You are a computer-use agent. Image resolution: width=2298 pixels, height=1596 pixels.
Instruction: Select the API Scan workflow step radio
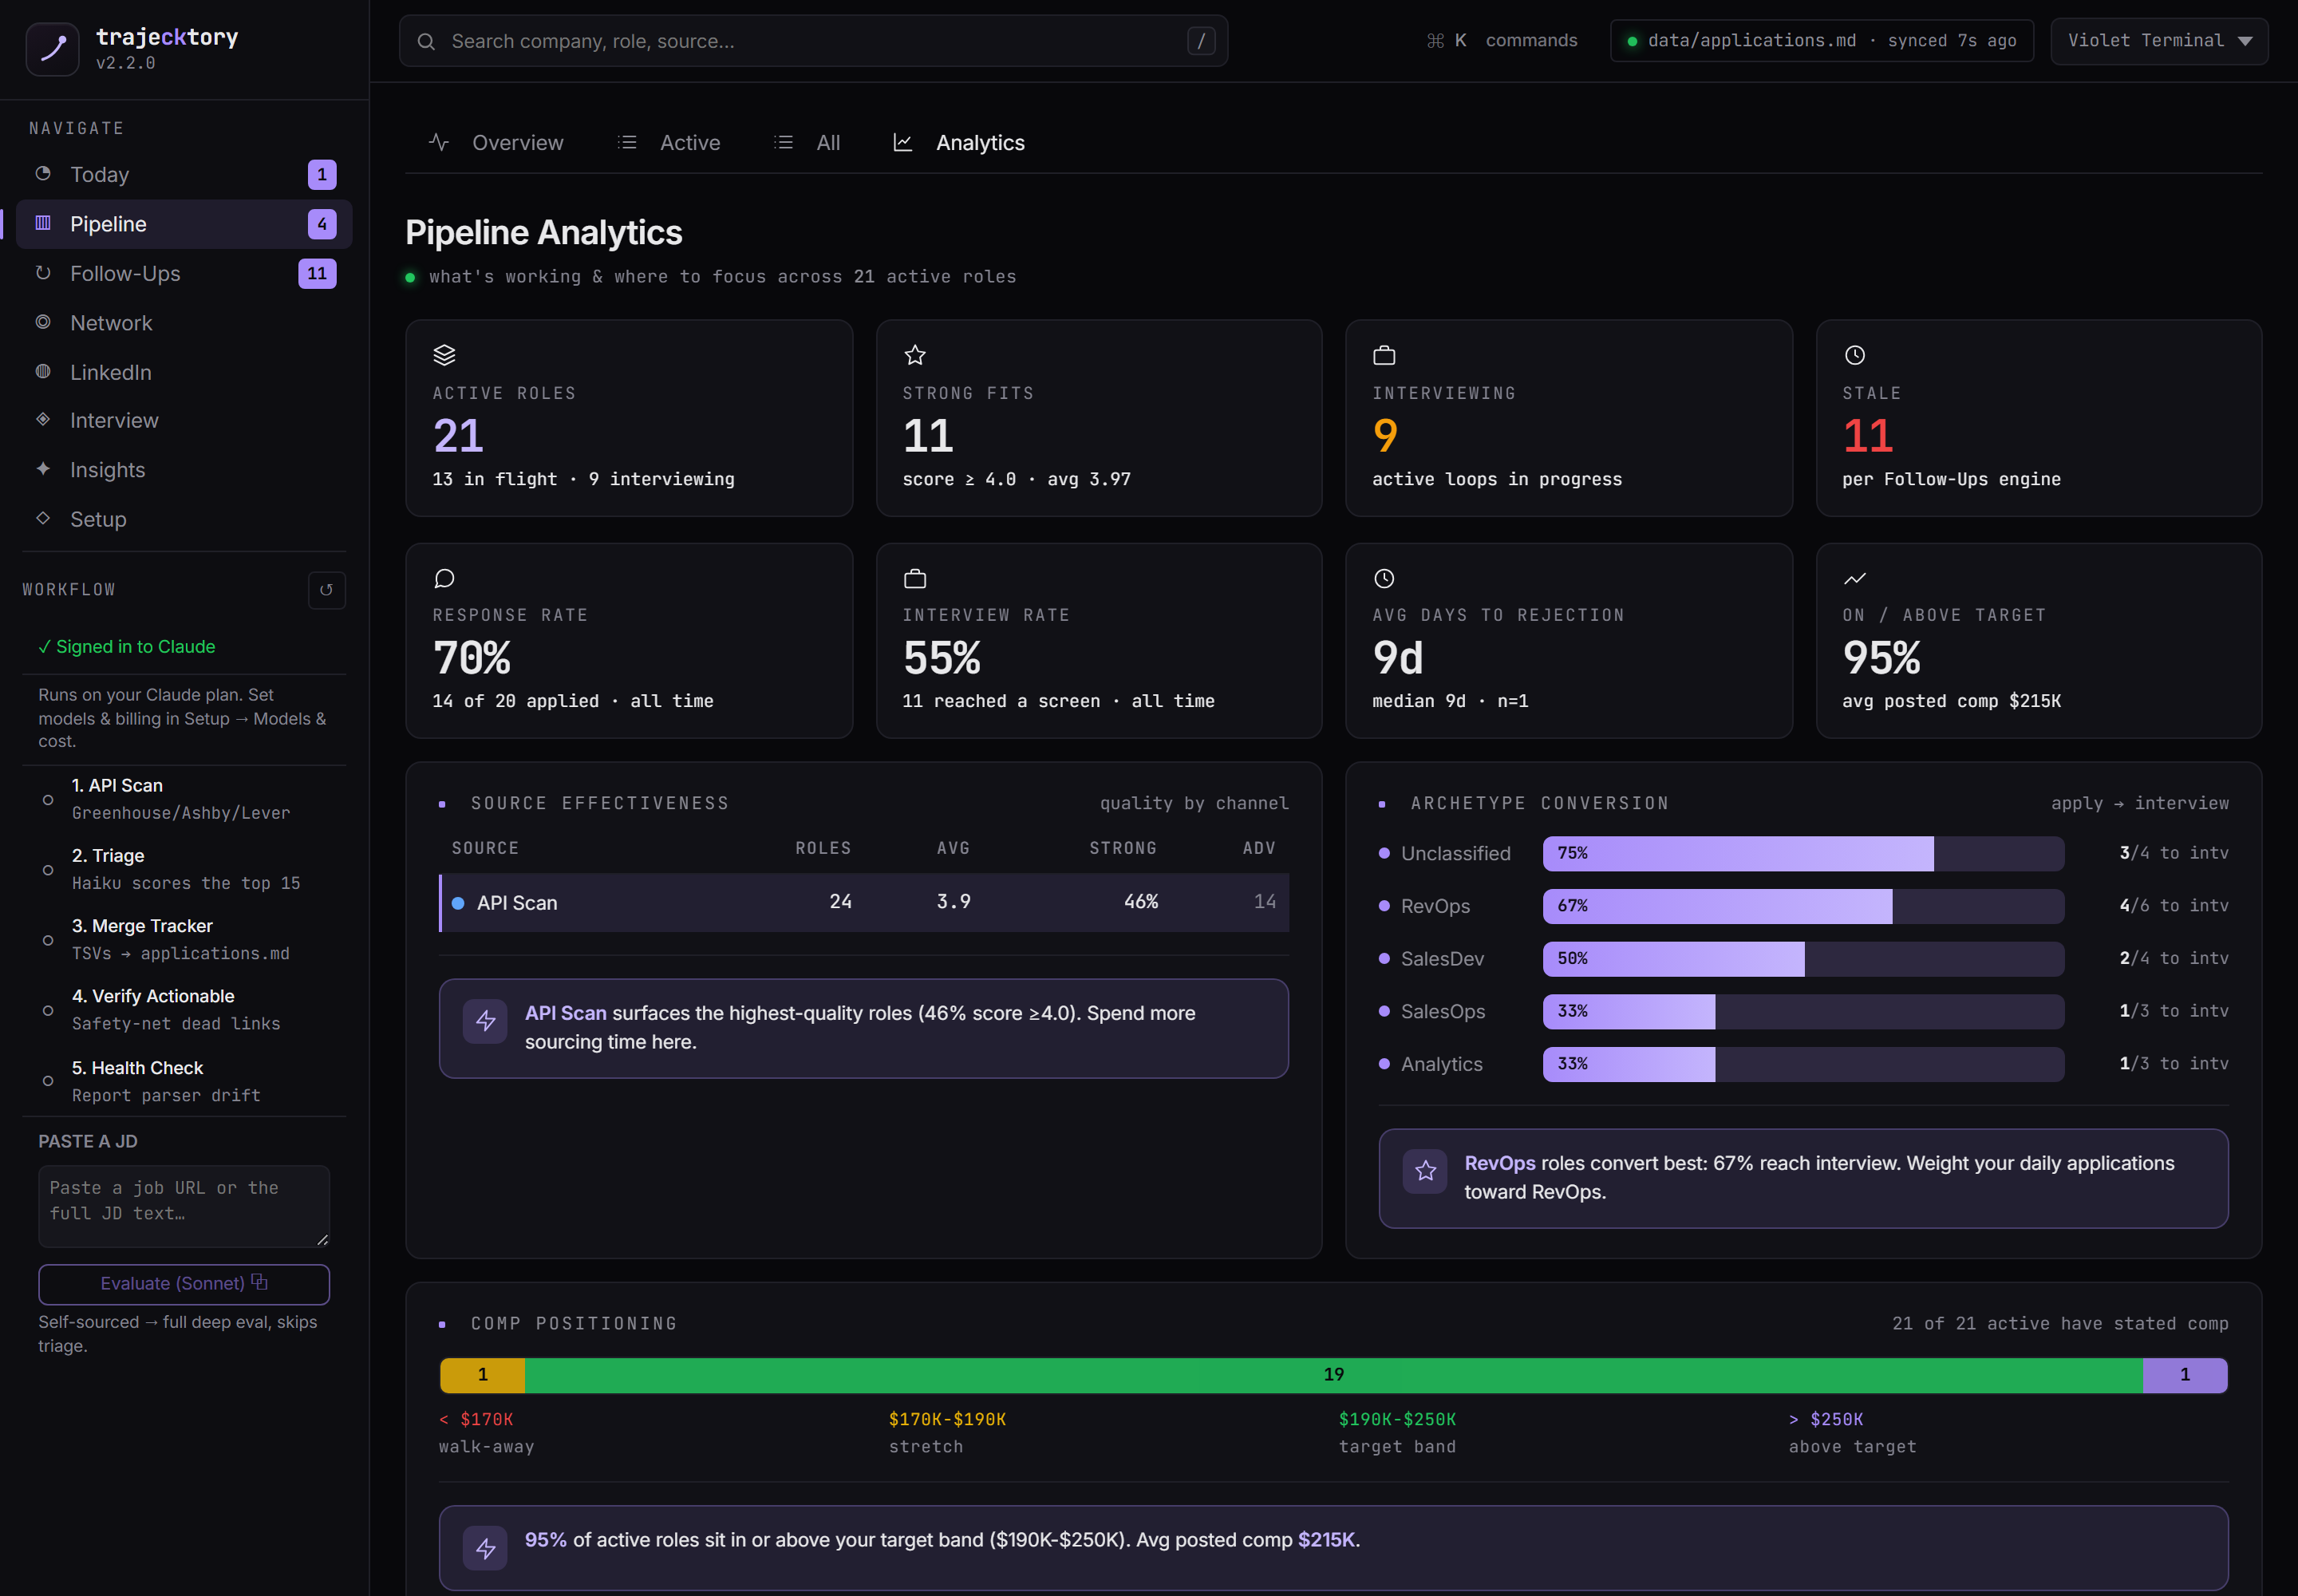tap(48, 800)
